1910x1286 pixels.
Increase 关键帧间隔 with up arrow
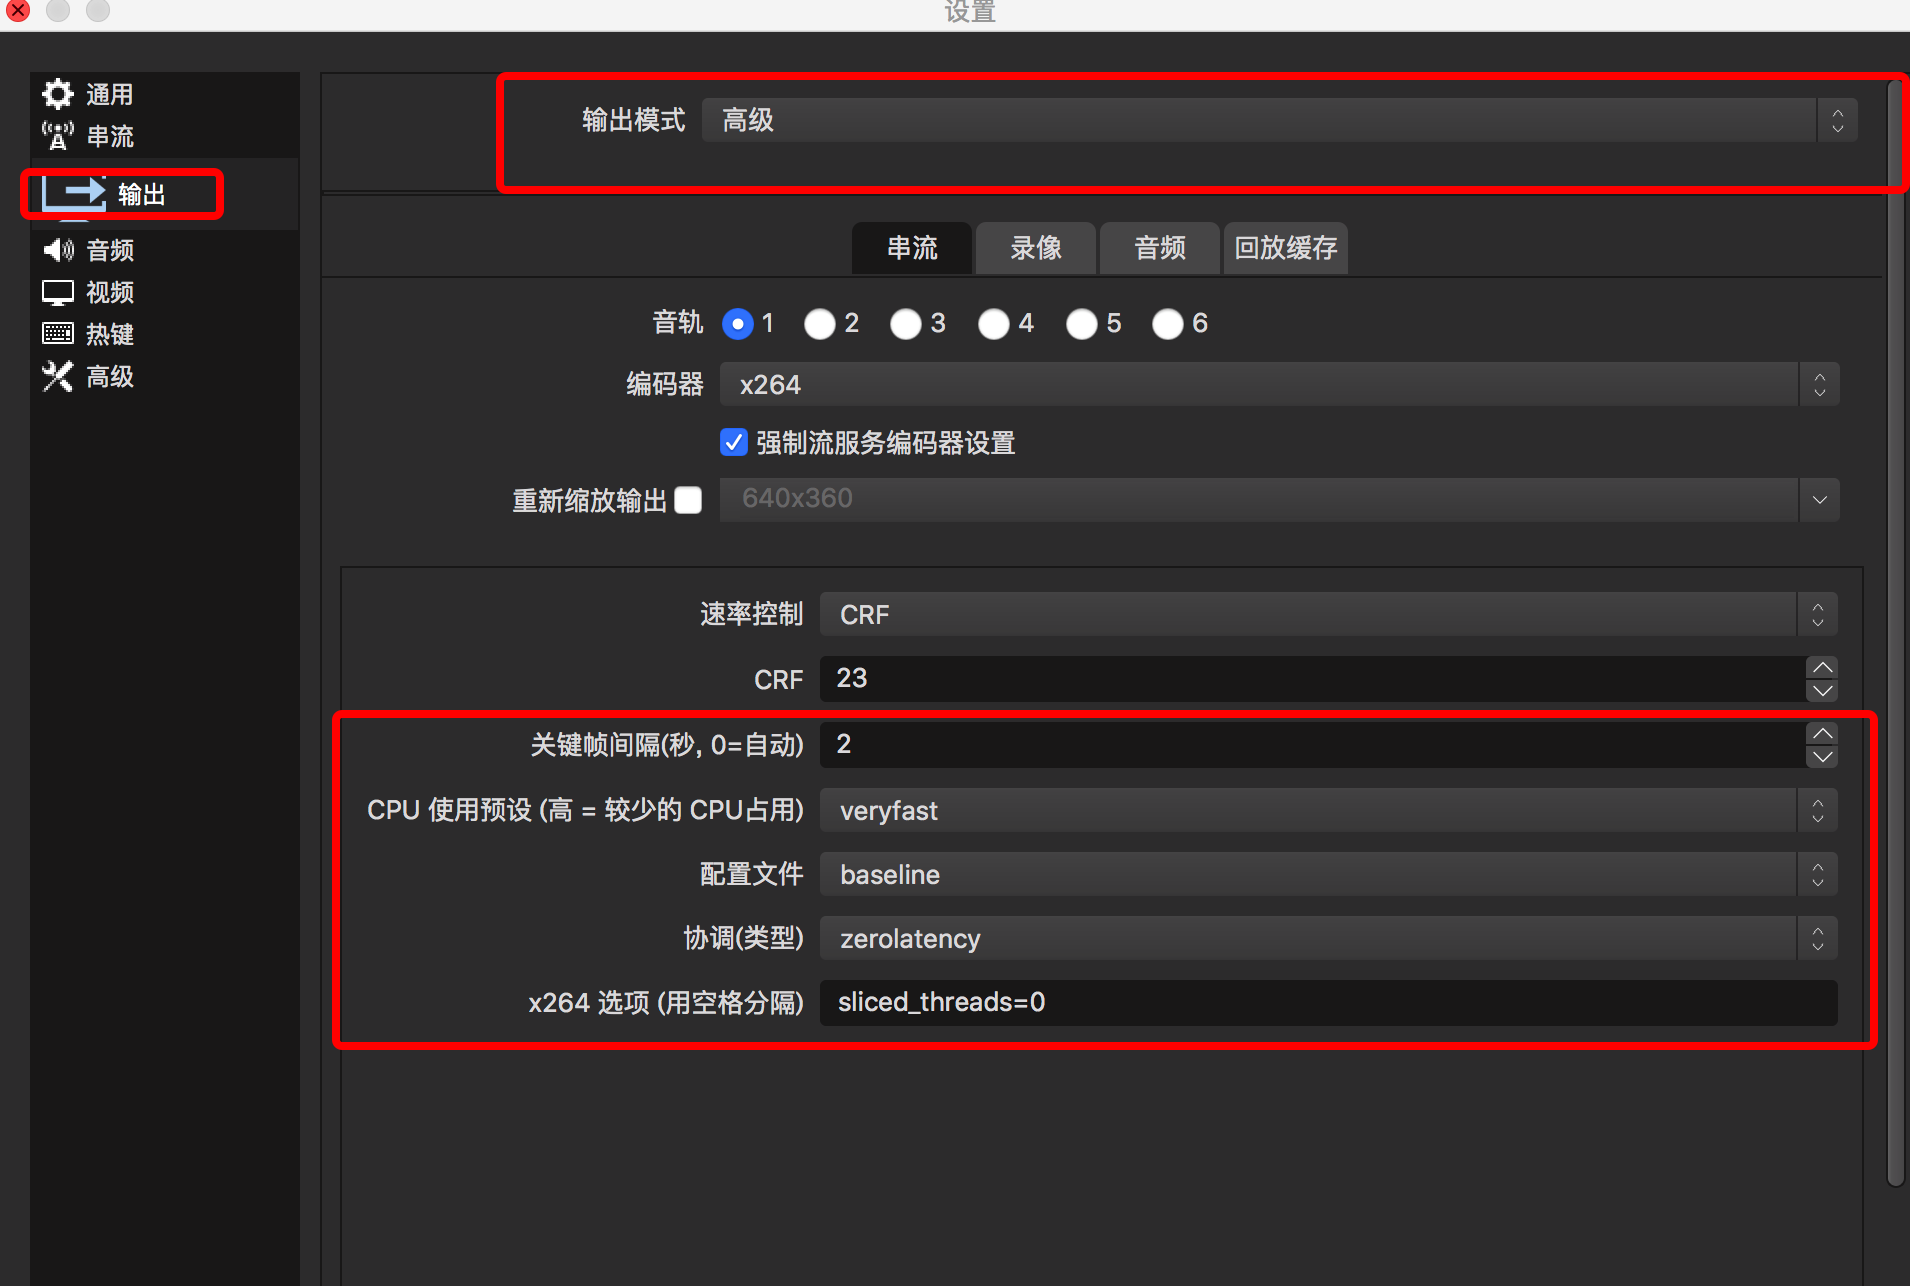(1823, 734)
